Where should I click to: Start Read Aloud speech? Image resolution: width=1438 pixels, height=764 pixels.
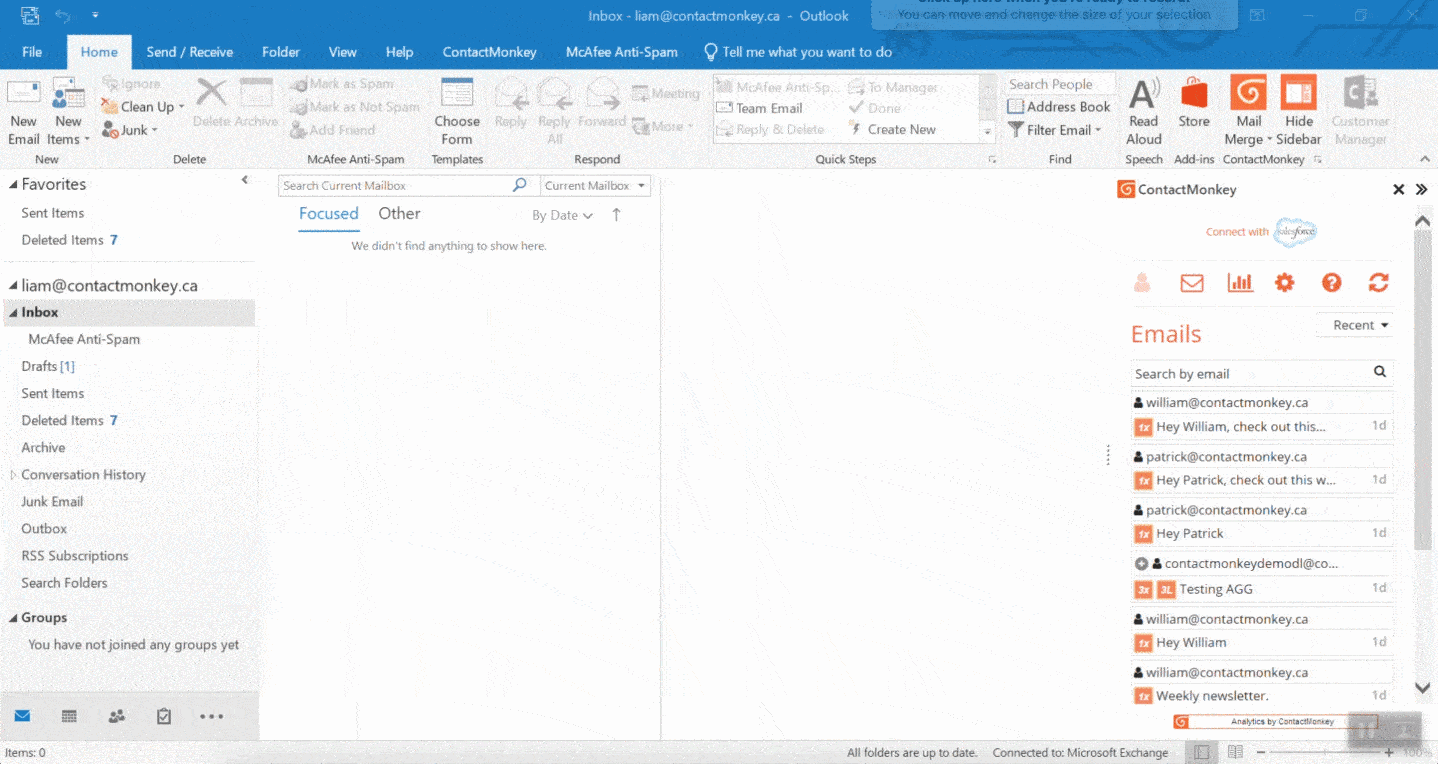pyautogui.click(x=1143, y=112)
